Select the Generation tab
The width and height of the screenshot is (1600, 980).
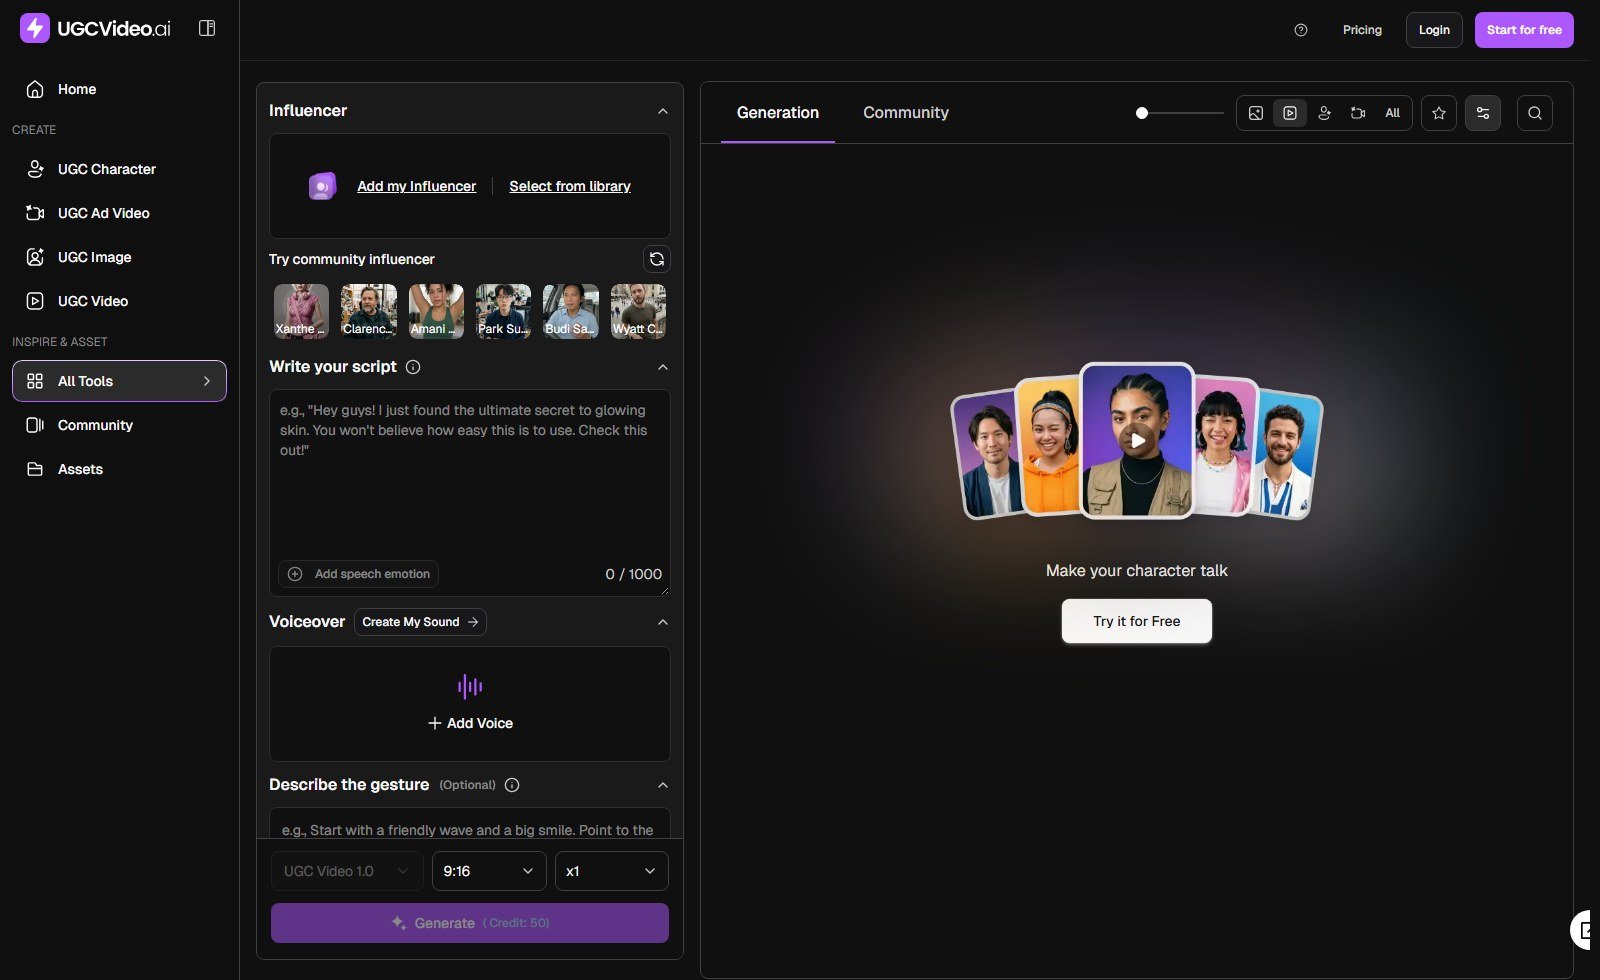tap(778, 113)
